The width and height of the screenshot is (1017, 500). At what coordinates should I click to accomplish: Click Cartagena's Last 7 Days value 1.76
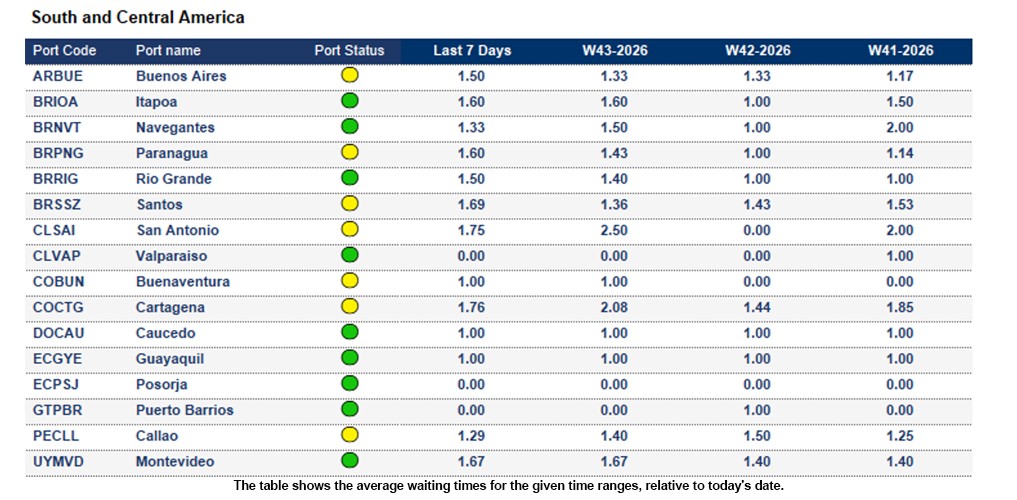tap(472, 307)
